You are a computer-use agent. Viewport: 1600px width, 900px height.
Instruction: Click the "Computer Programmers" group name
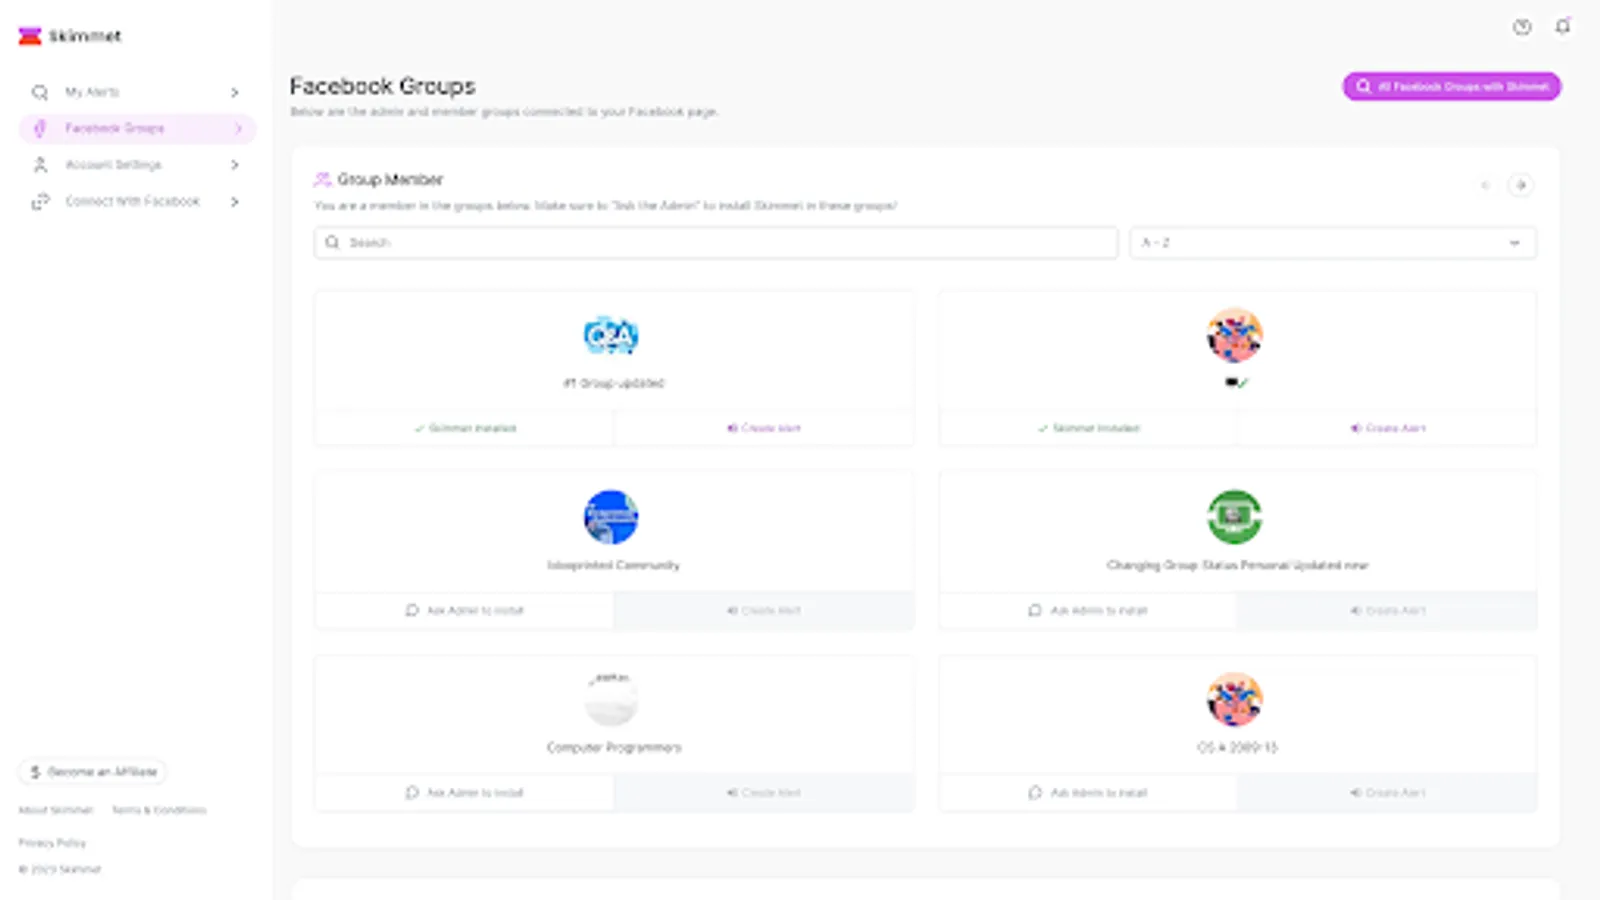614,747
